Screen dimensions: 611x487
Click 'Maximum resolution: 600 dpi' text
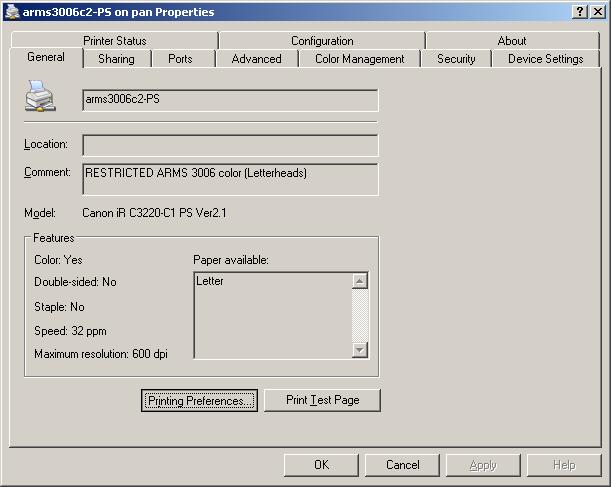tap(101, 354)
